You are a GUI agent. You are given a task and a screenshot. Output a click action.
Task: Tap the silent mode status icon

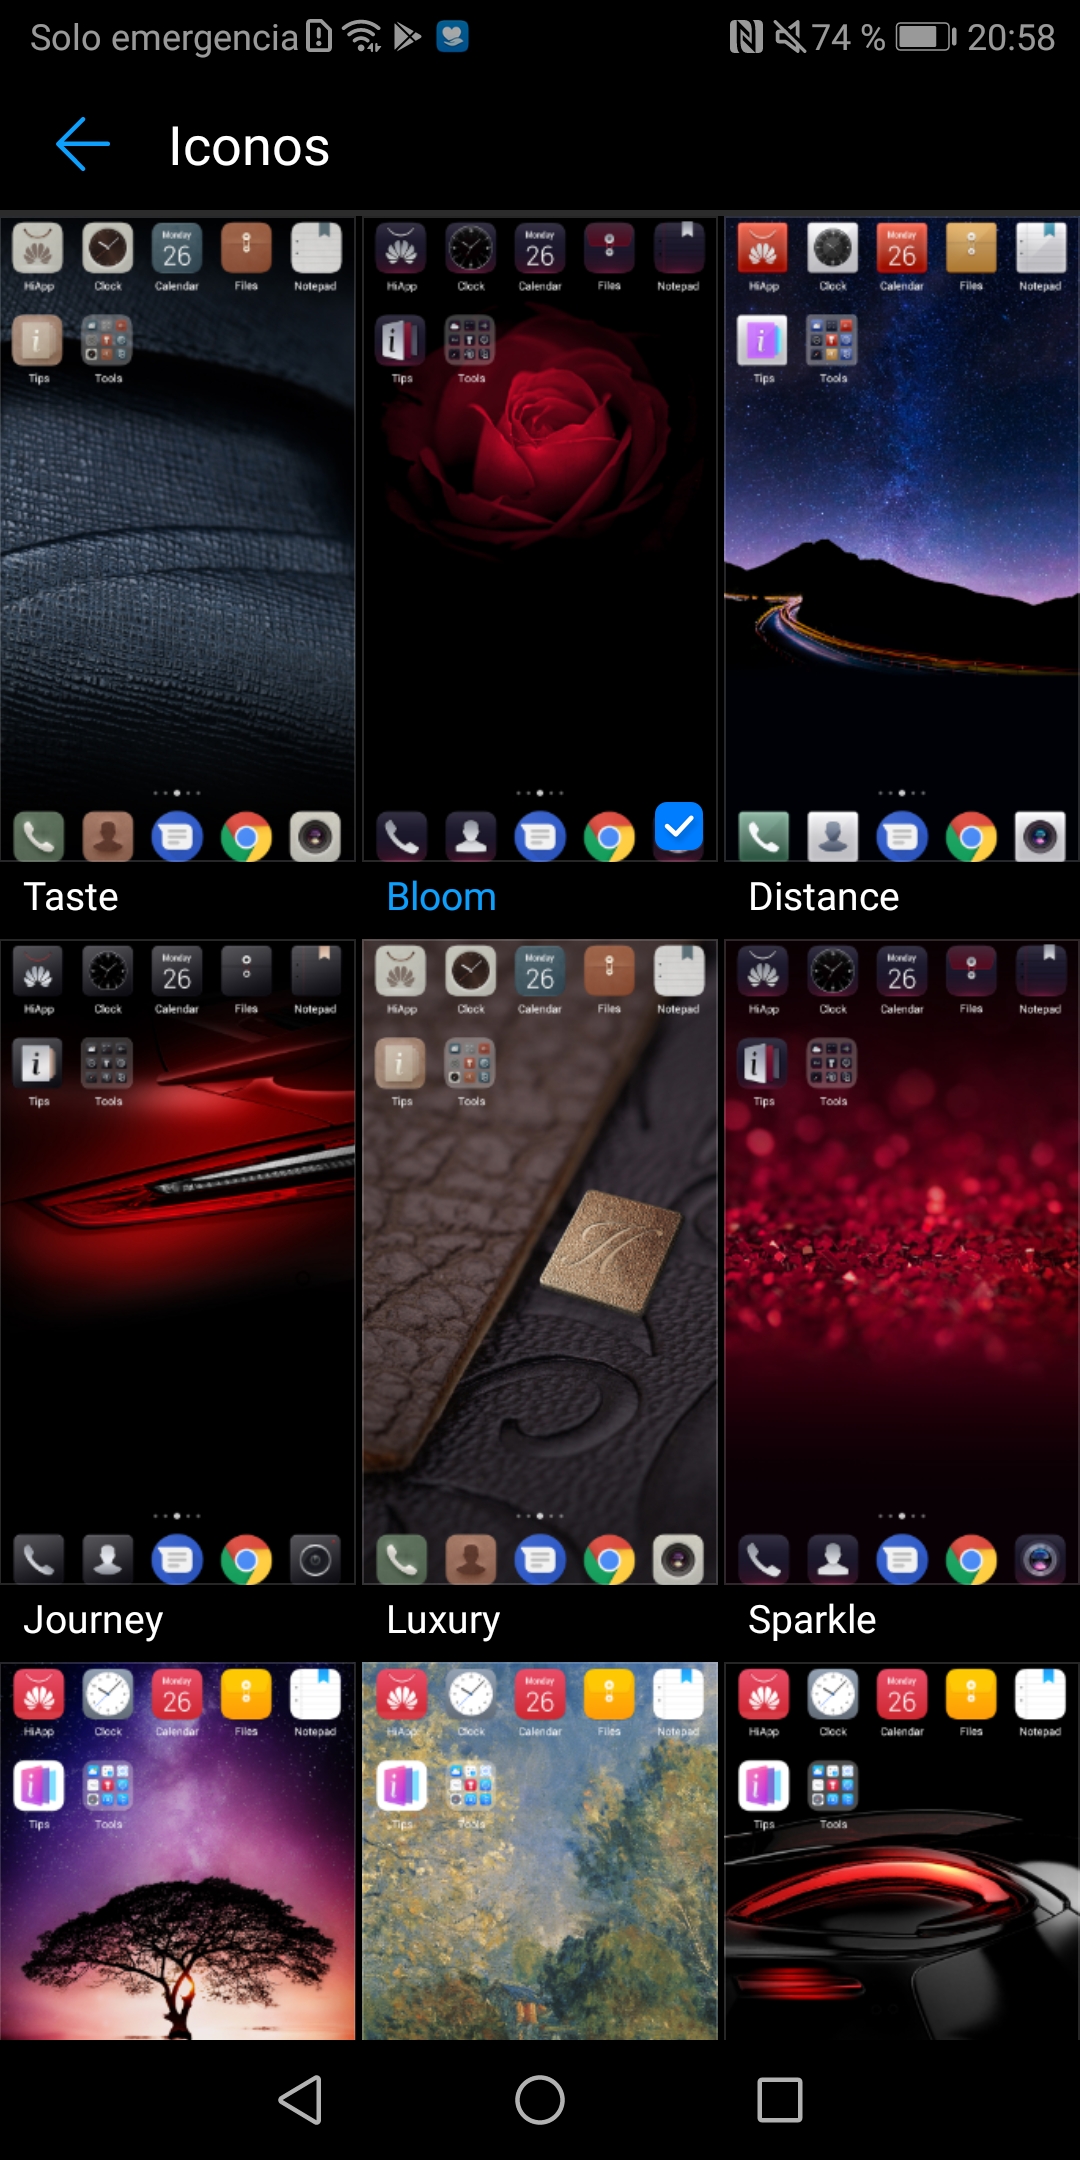tap(790, 38)
